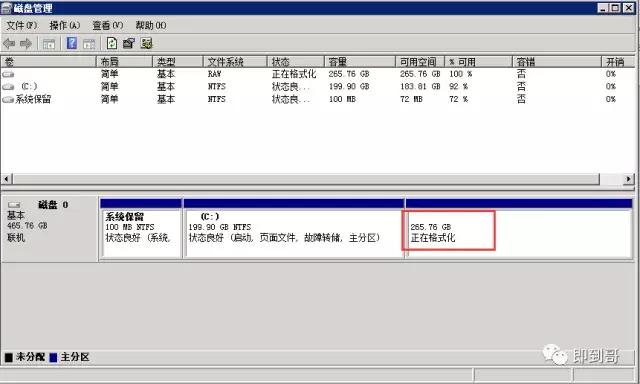Sort by the 布局 column header
The image size is (640, 384).
pyautogui.click(x=124, y=62)
